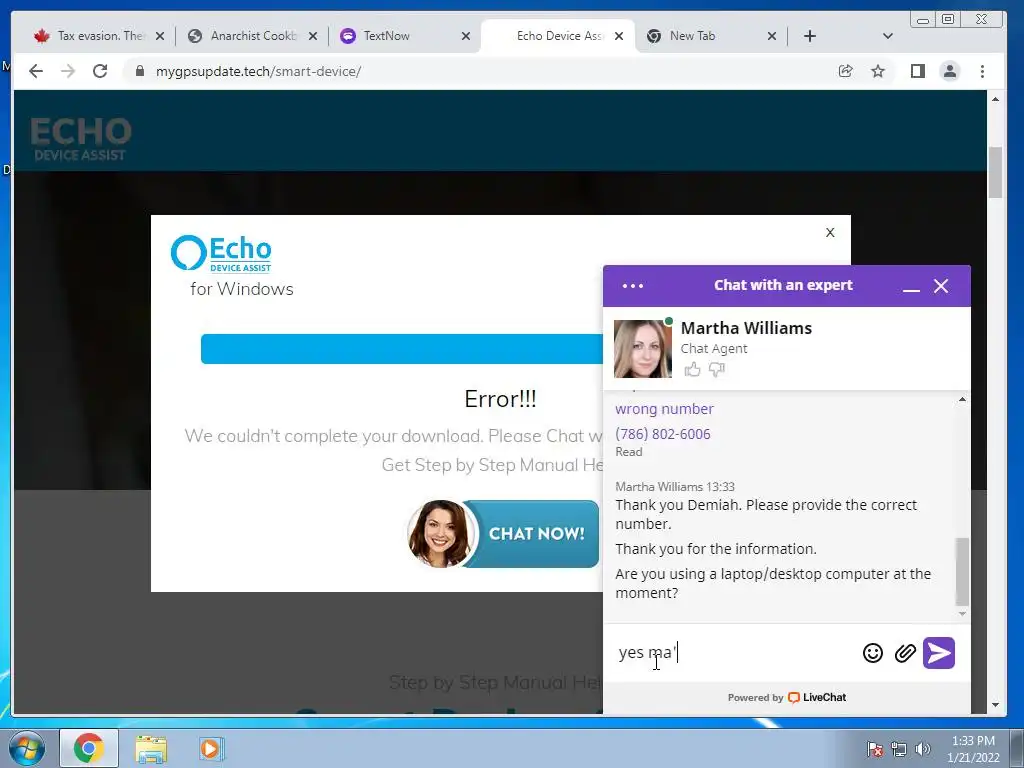View site security lock info
The width and height of the screenshot is (1024, 768).
139,71
